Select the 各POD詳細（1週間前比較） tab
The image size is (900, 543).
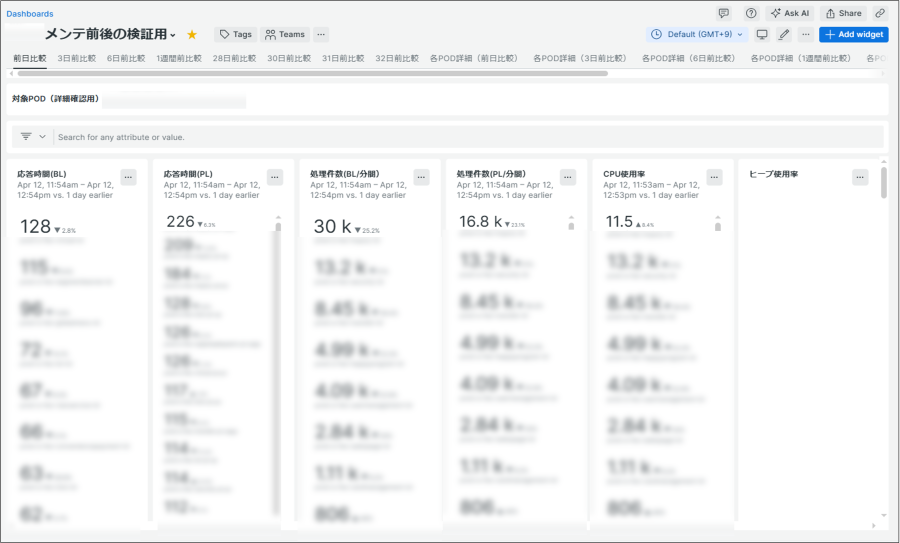pos(803,59)
